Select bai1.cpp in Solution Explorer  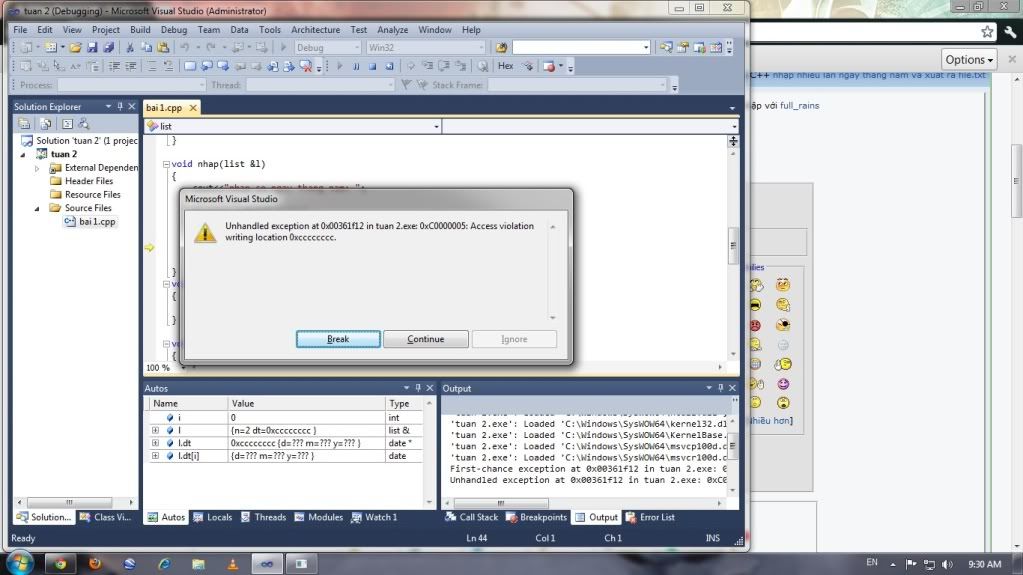97,222
